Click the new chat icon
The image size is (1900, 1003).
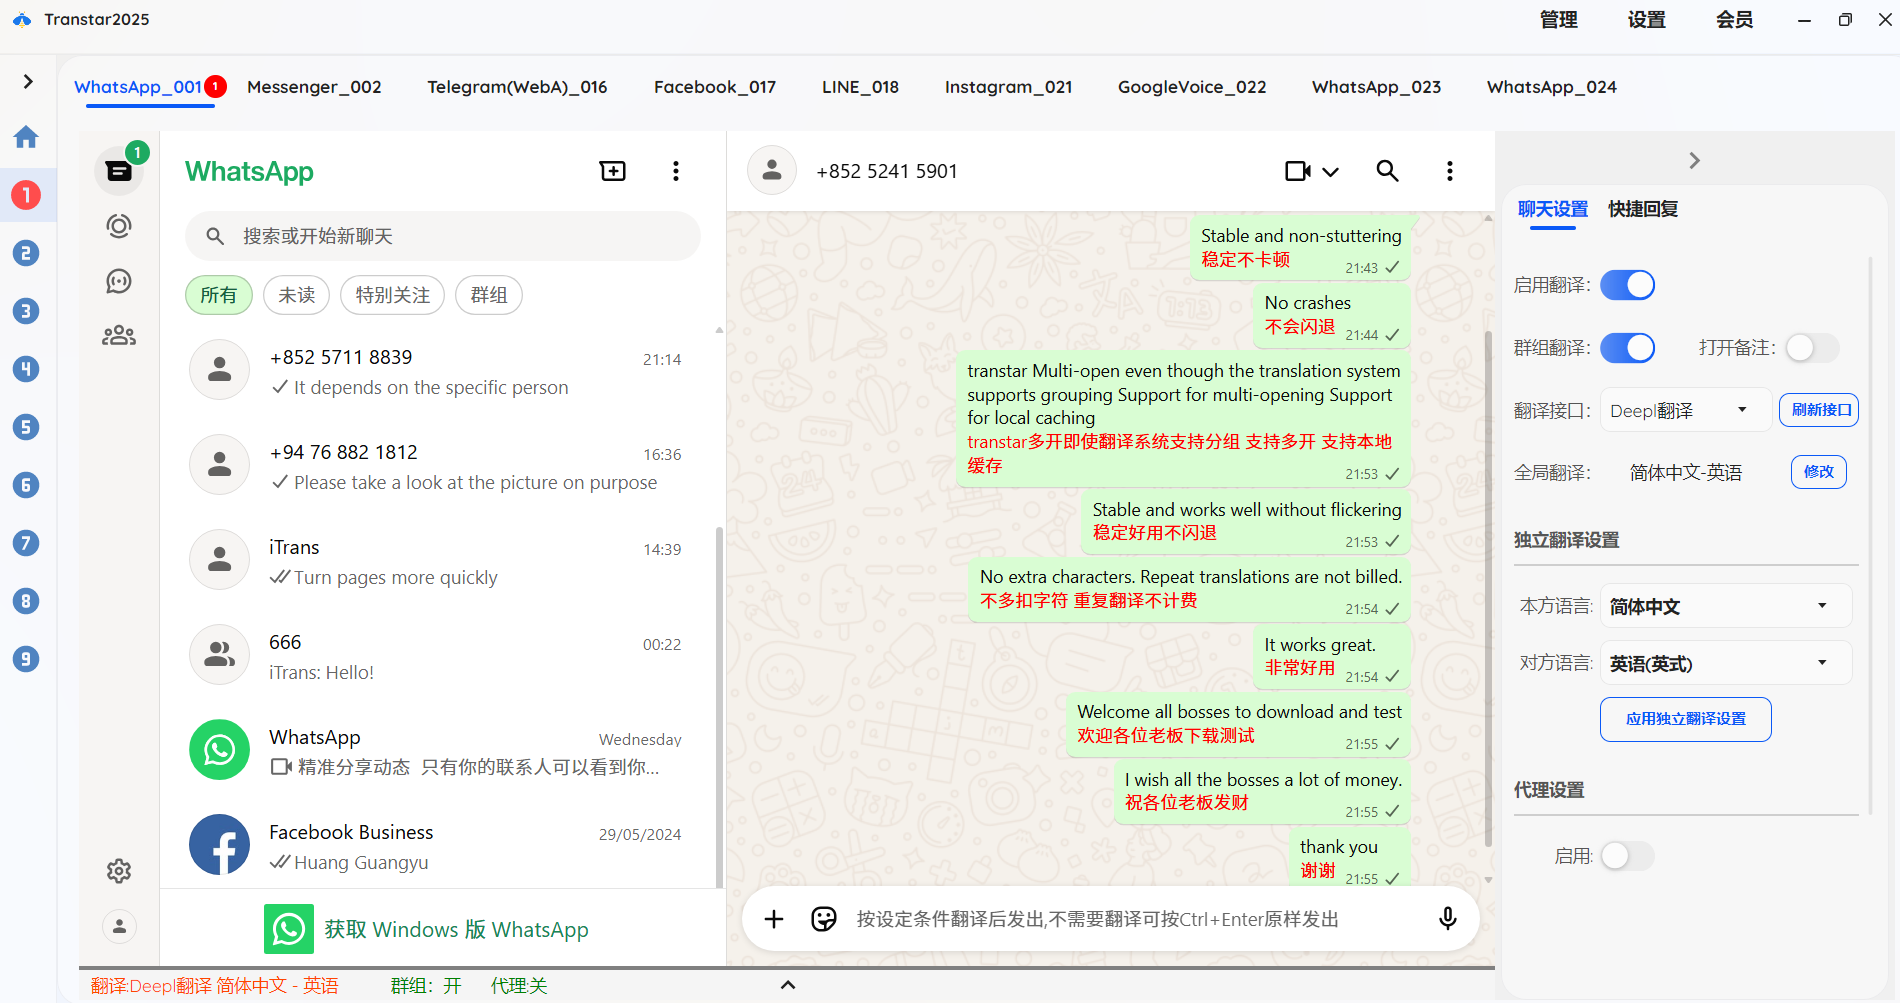(x=612, y=171)
